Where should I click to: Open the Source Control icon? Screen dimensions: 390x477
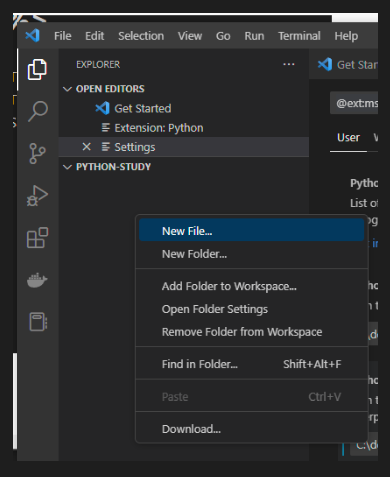pyautogui.click(x=37, y=153)
